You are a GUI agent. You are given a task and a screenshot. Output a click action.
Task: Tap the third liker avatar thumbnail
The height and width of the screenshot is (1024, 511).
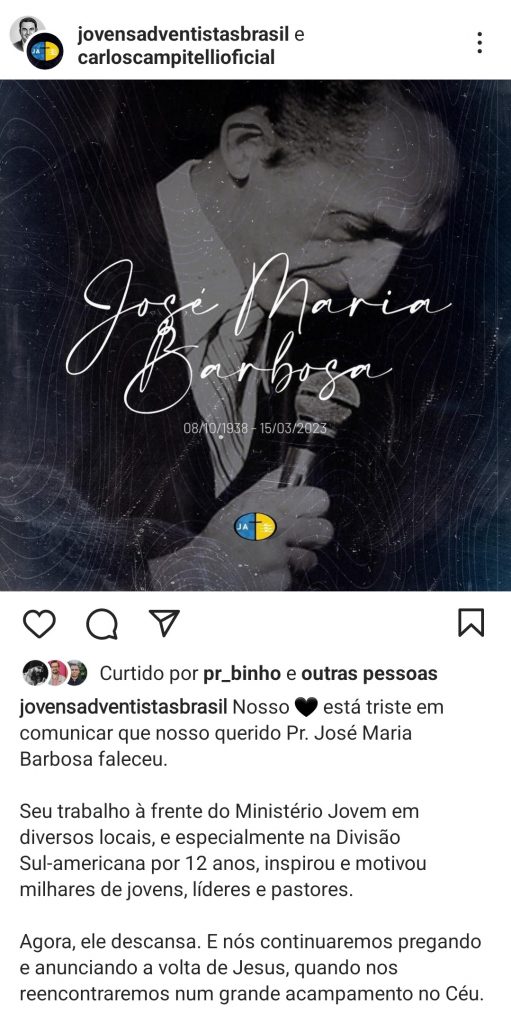tap(76, 673)
